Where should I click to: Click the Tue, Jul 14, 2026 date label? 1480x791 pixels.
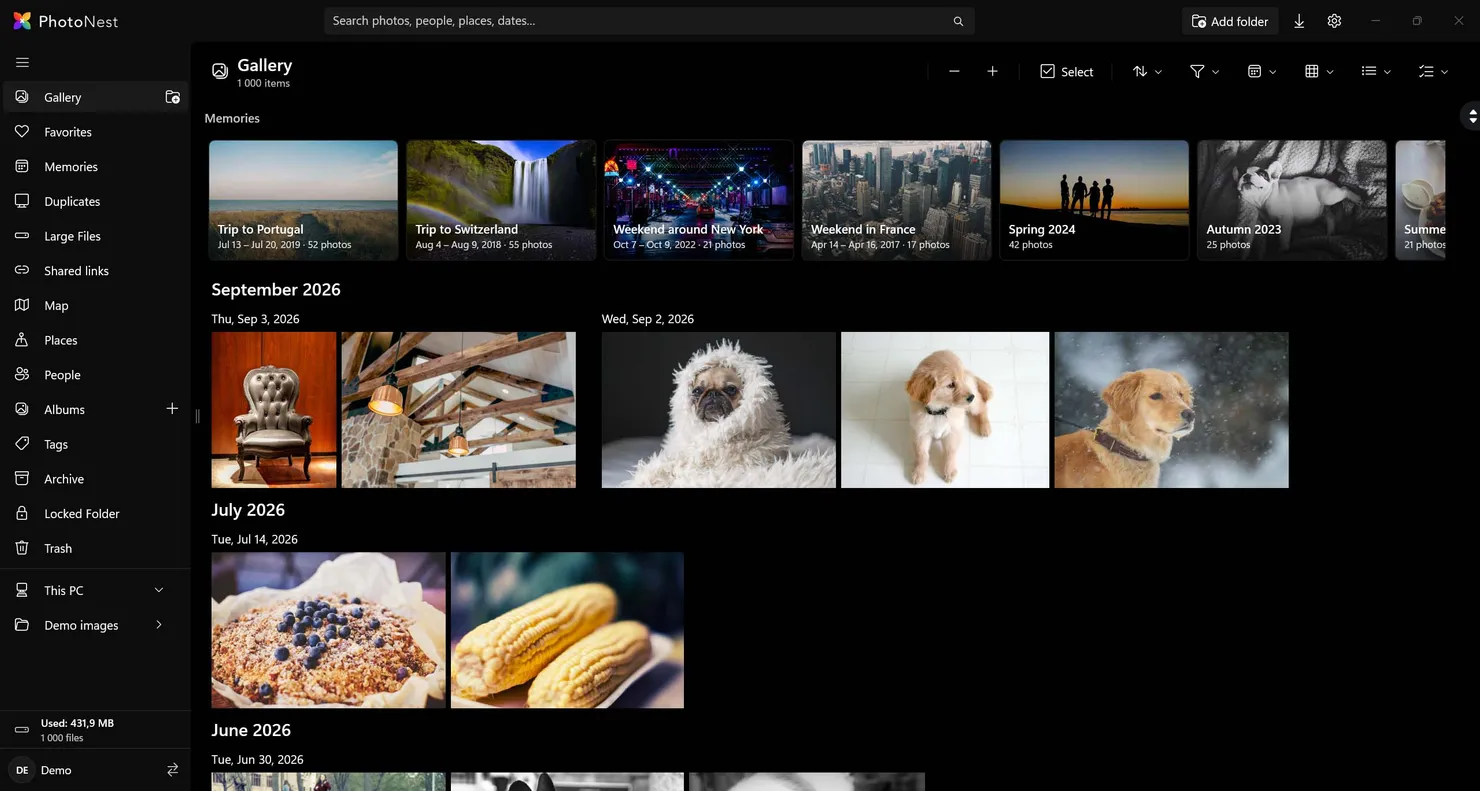(x=254, y=539)
